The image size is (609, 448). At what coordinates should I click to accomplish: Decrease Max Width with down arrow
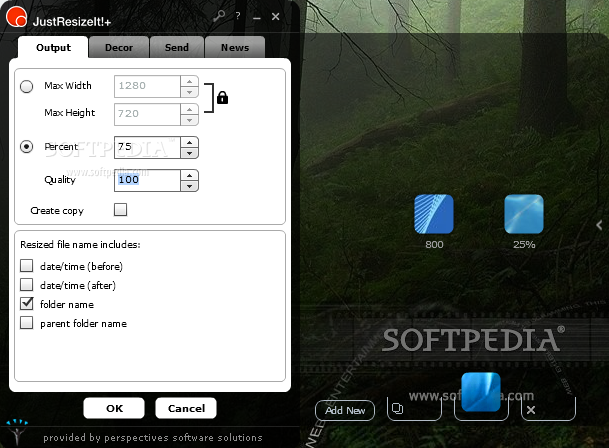[x=190, y=92]
